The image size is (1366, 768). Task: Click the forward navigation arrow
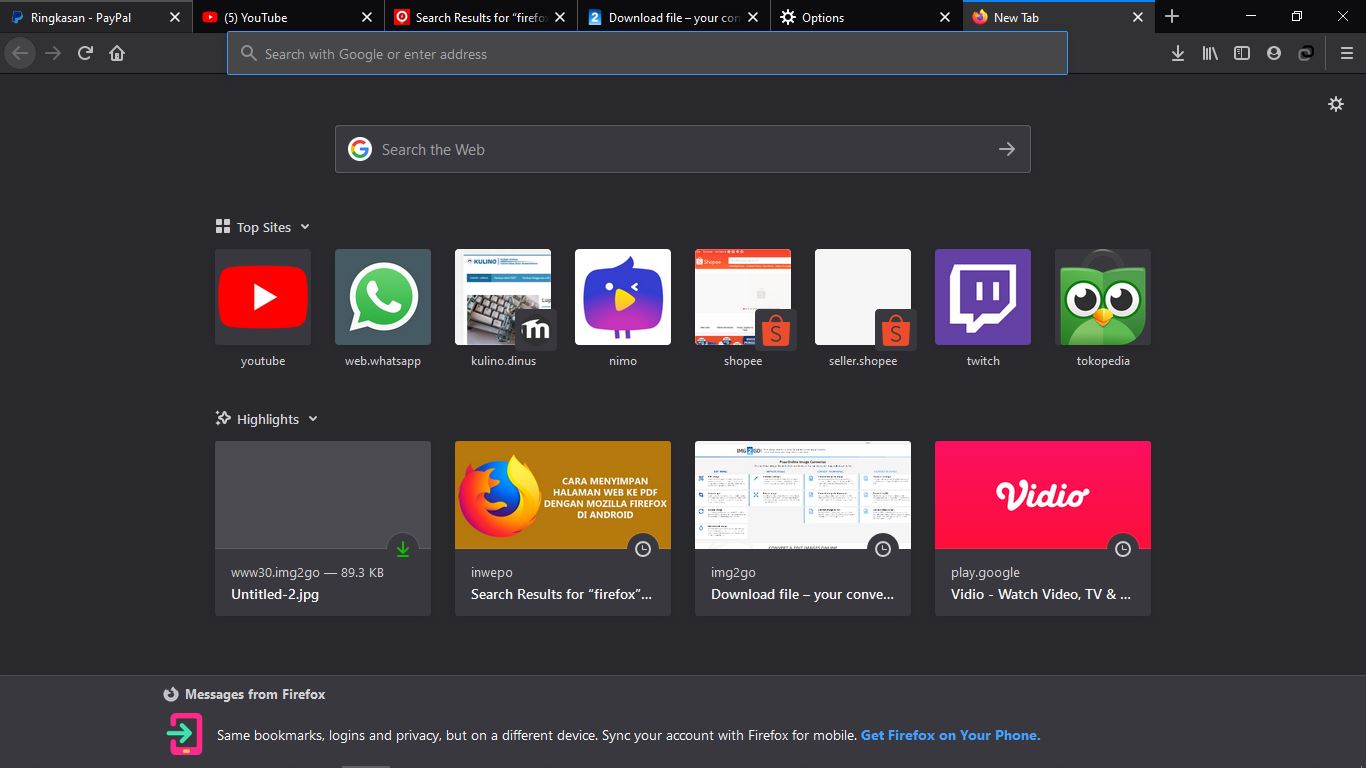[53, 53]
